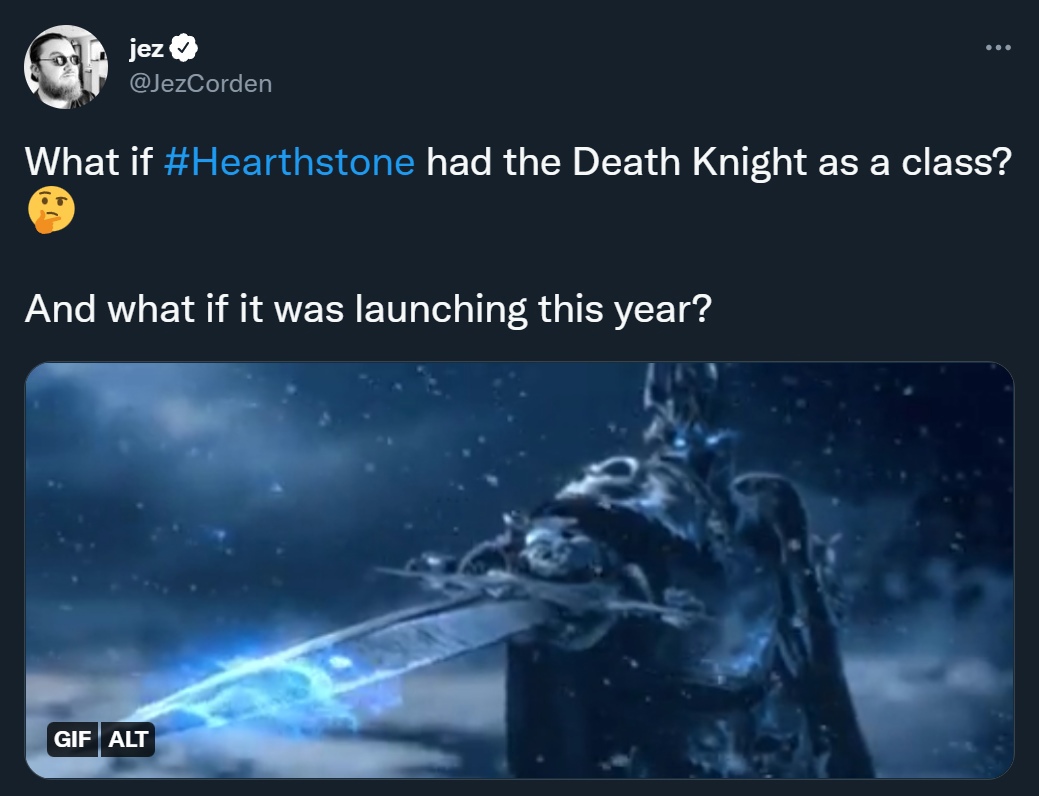Open the more options ellipsis menu
This screenshot has width=1039, height=796.
point(997,47)
